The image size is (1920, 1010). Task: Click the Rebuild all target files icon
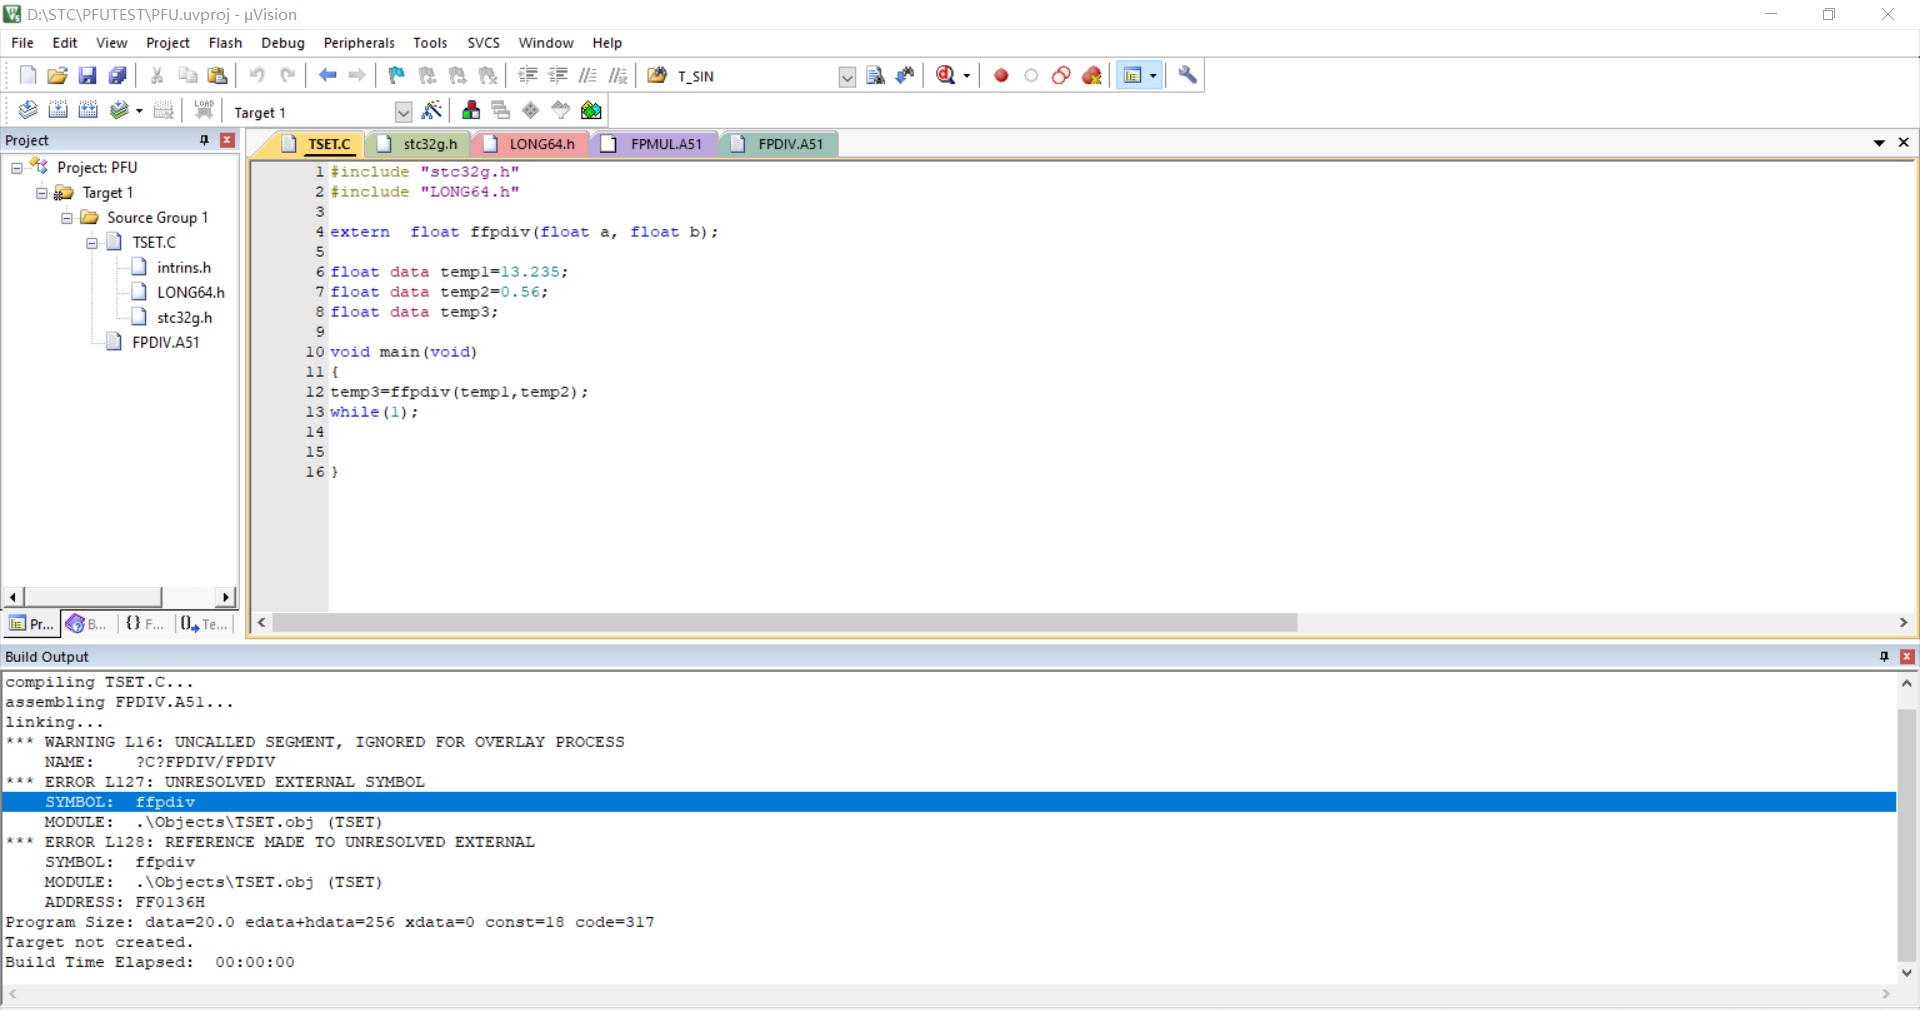pyautogui.click(x=88, y=110)
